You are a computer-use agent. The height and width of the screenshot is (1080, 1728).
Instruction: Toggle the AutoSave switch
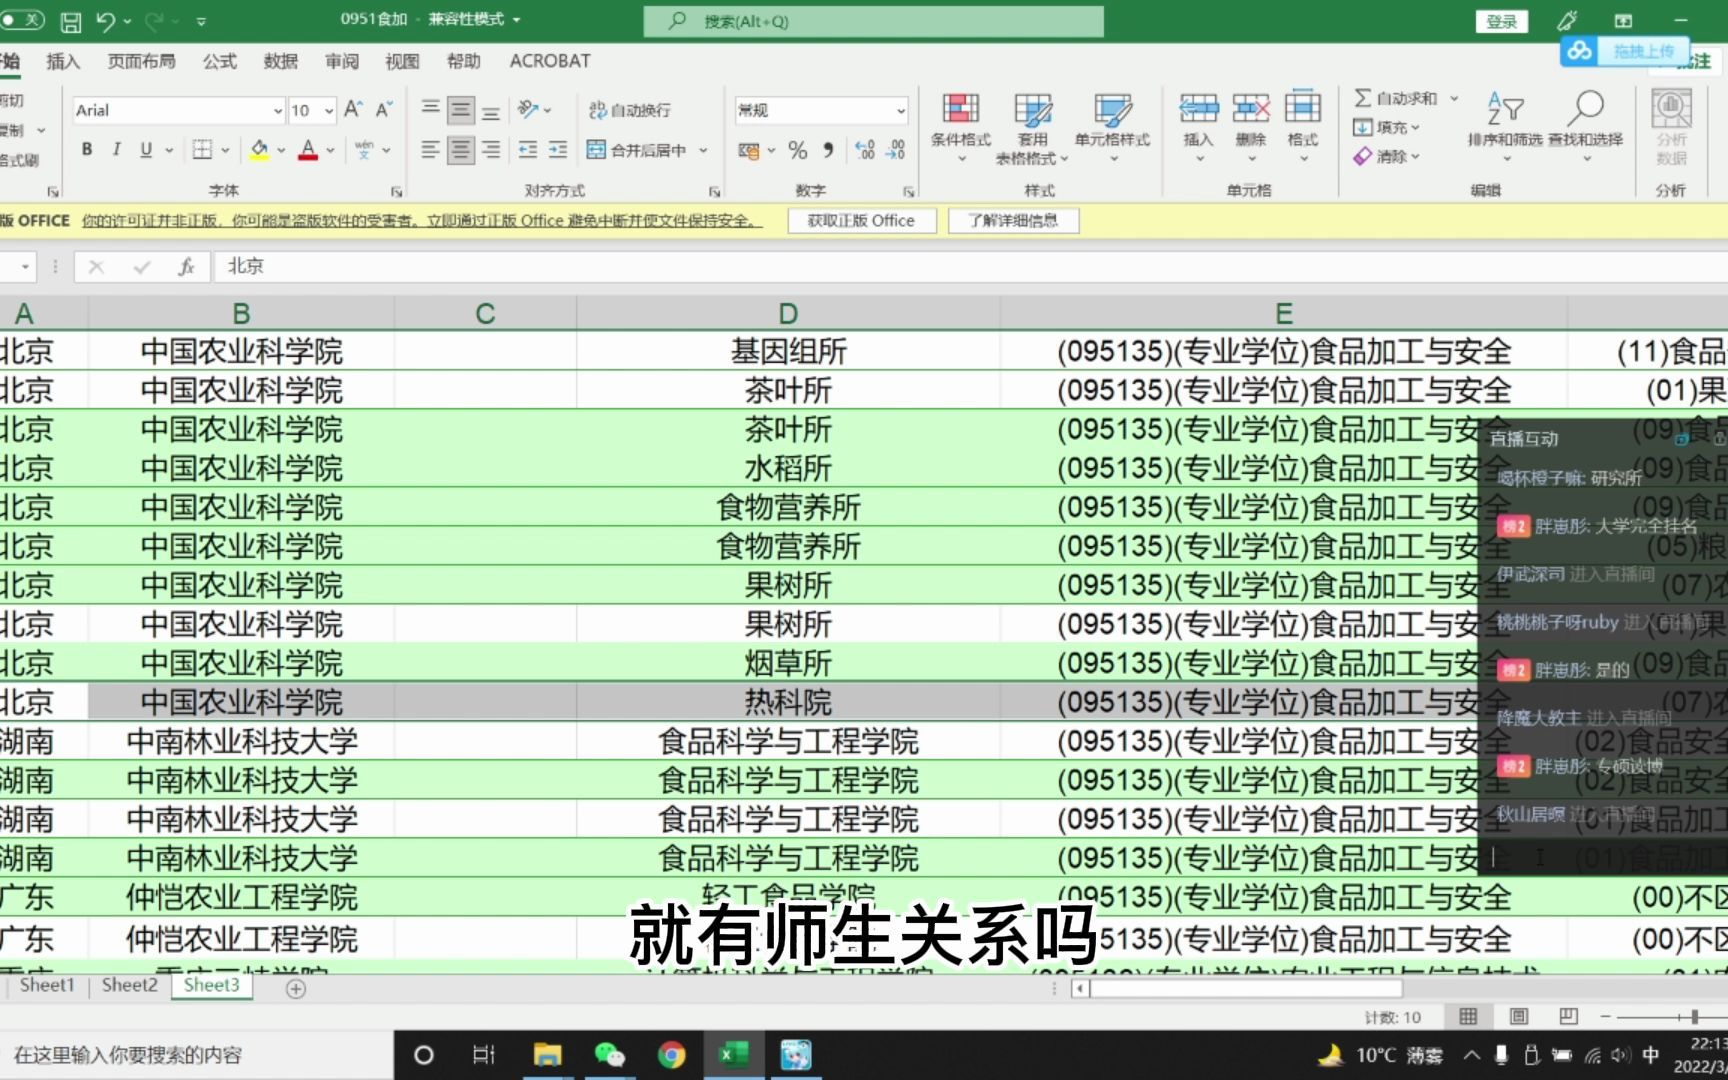tap(22, 20)
